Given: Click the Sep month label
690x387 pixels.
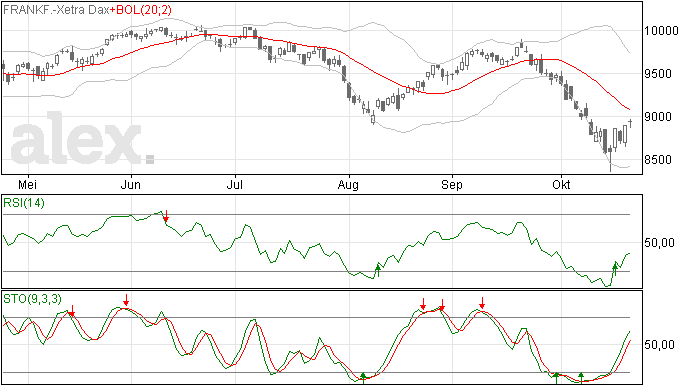Looking at the screenshot, I should 452,184.
